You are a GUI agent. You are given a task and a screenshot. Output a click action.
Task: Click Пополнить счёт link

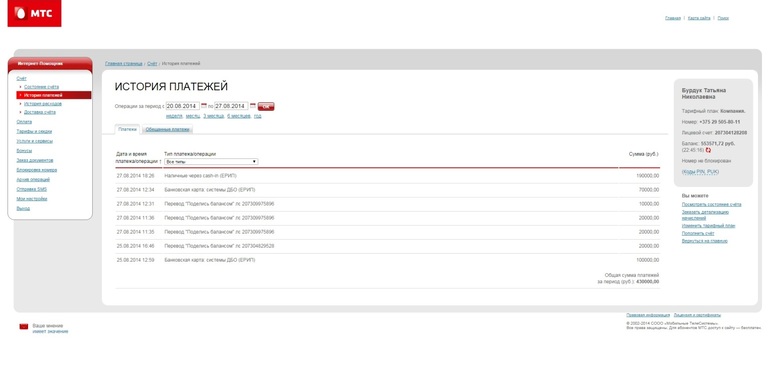point(698,234)
